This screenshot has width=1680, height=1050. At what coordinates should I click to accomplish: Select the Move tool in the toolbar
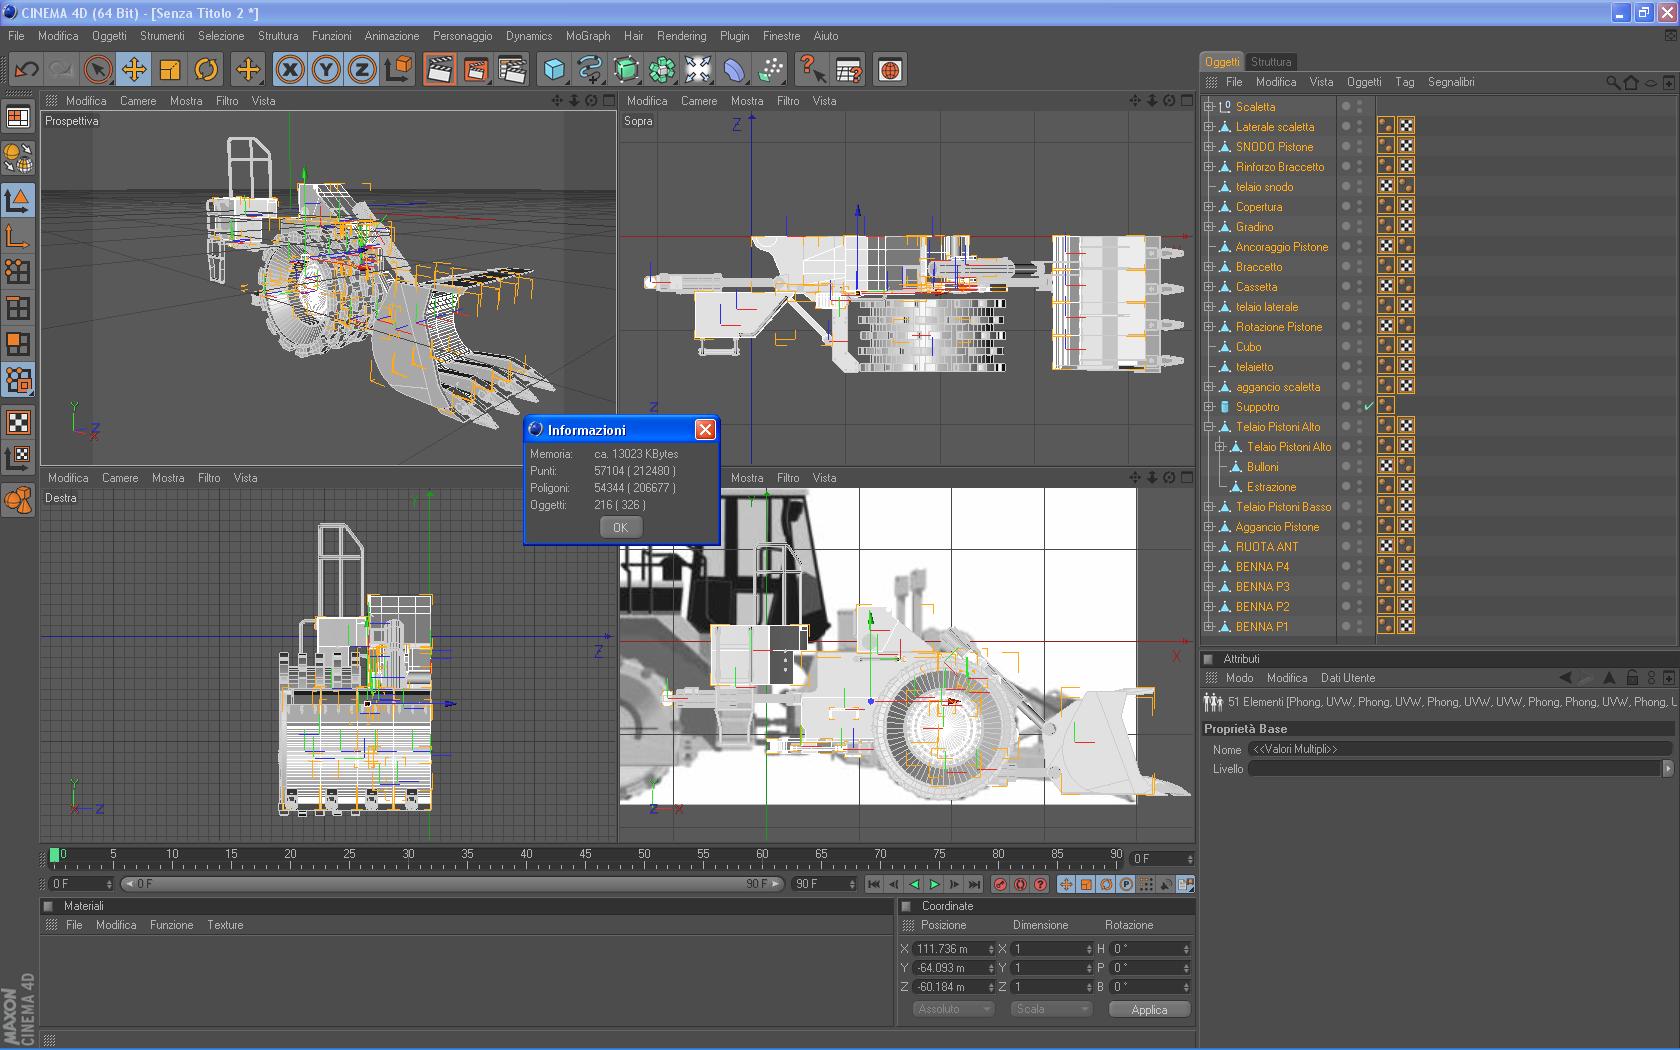click(x=134, y=70)
